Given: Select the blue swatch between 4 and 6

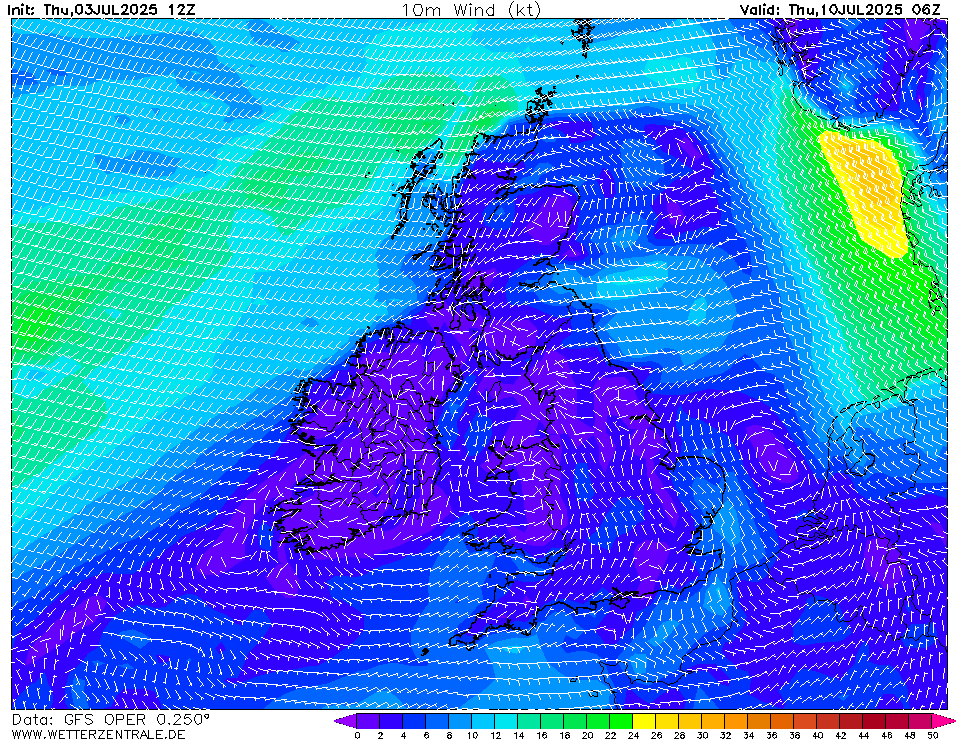Looking at the screenshot, I should tap(414, 721).
